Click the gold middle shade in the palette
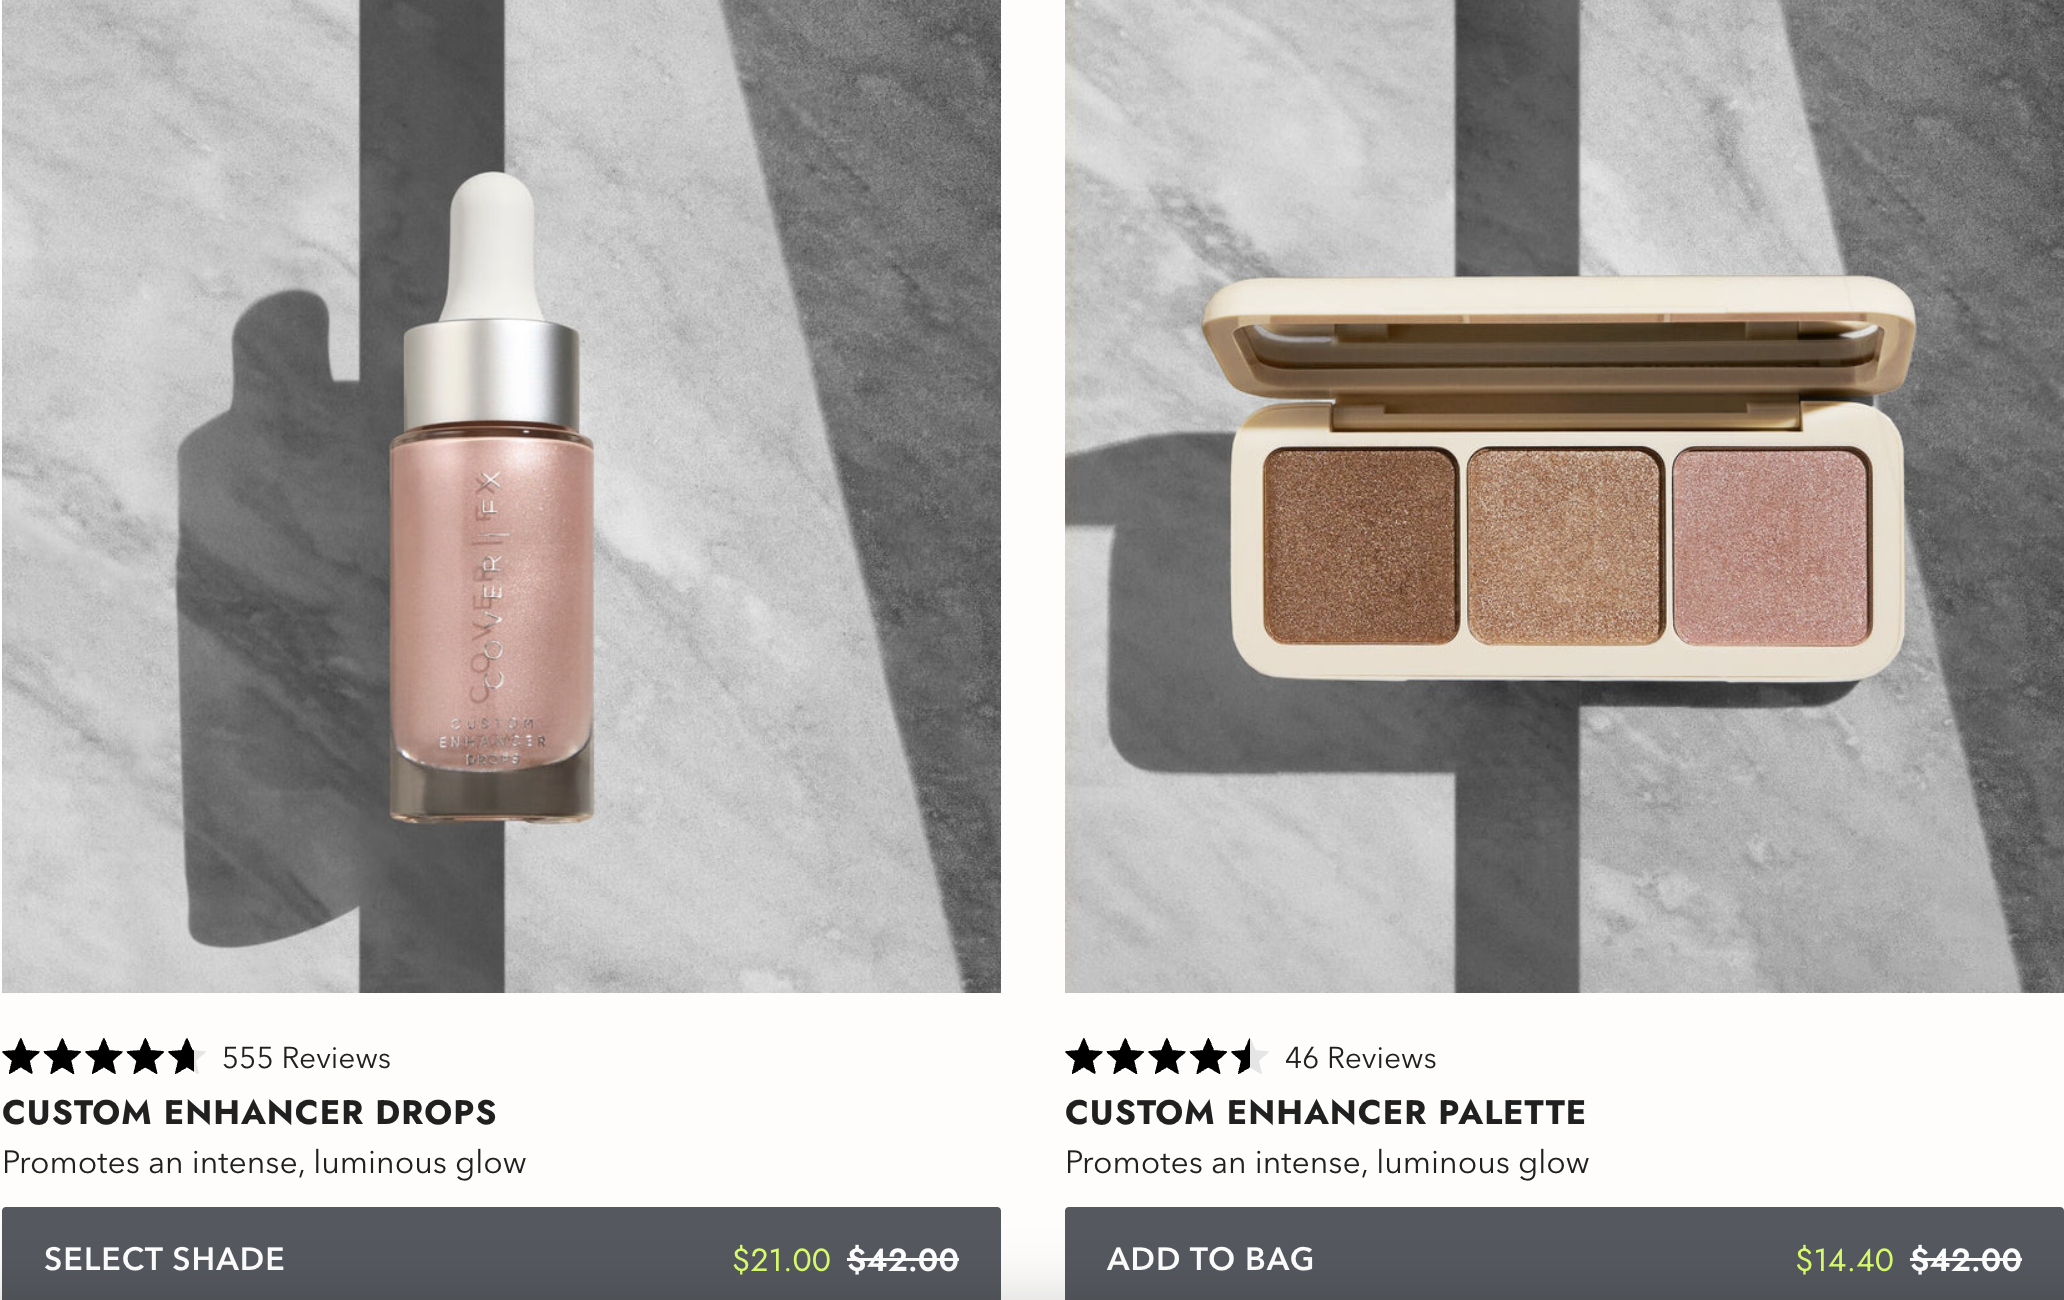2064x1300 pixels. click(x=1564, y=546)
